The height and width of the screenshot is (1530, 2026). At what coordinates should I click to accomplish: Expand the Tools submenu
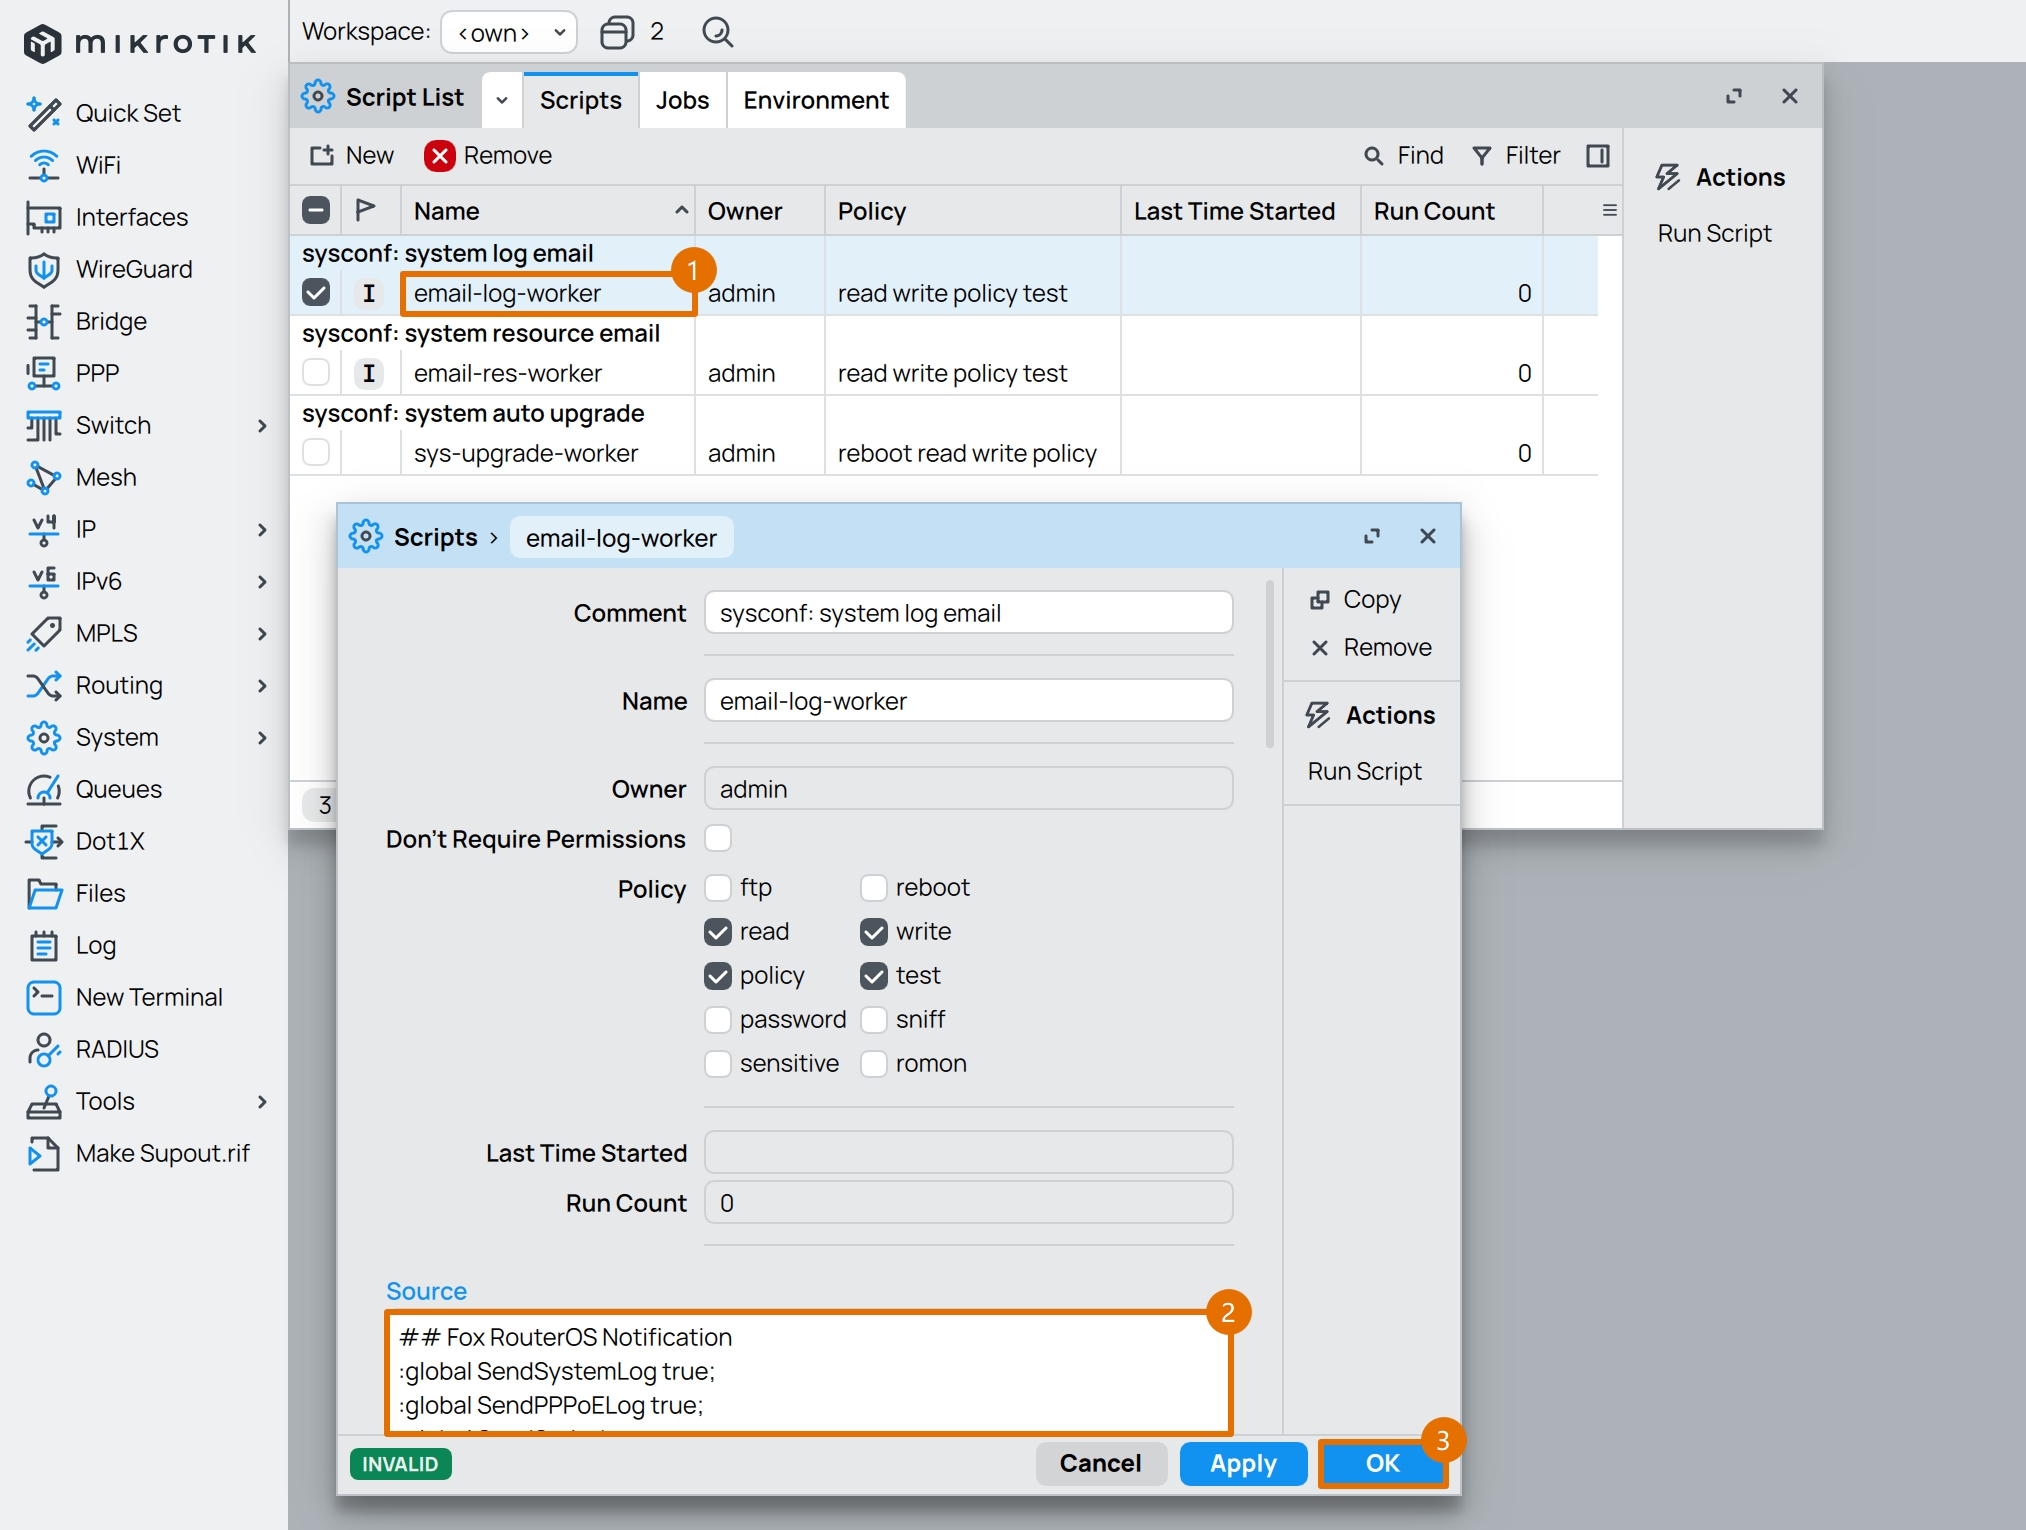[x=262, y=1101]
